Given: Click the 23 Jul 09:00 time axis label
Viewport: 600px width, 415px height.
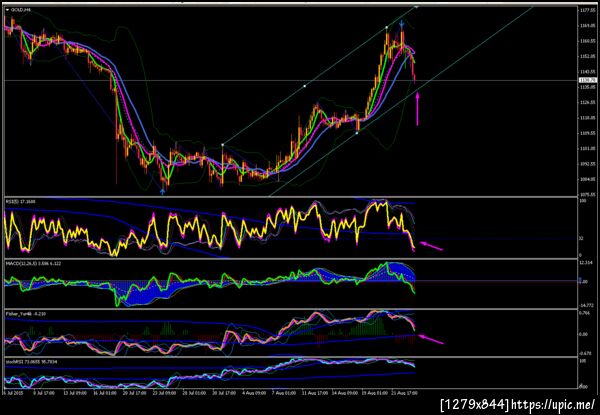Looking at the screenshot, I should tap(163, 392).
